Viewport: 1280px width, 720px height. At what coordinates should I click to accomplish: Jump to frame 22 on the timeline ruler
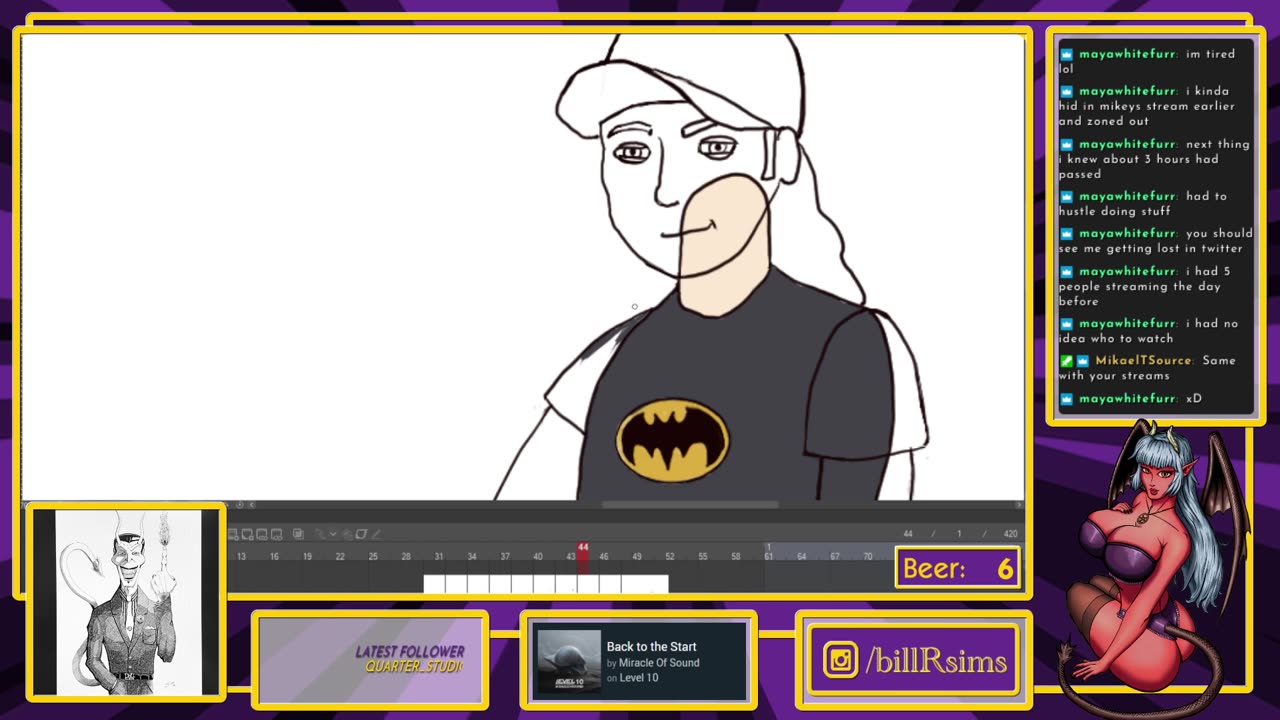click(x=340, y=556)
